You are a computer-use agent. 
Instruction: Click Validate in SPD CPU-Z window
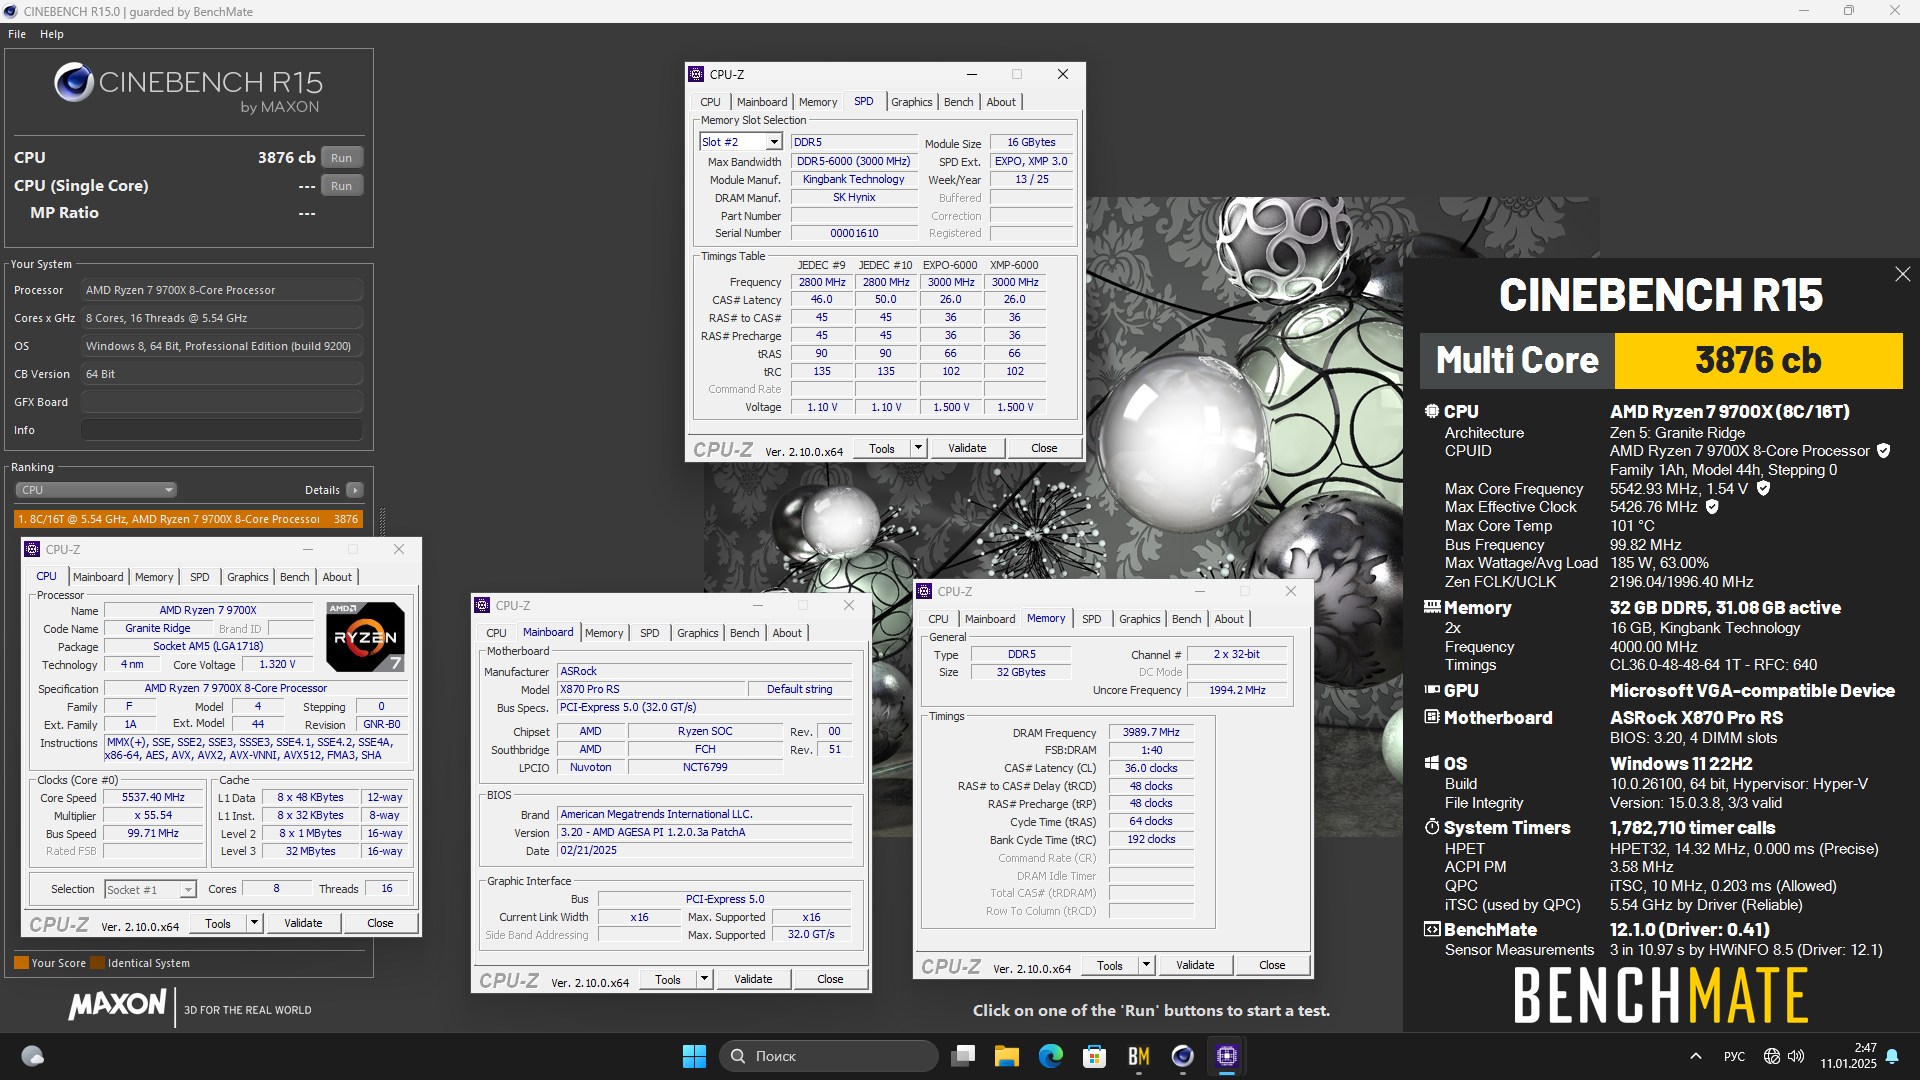(967, 448)
